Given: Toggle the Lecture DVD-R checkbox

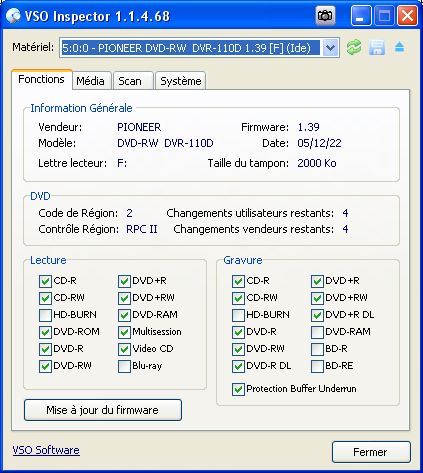Looking at the screenshot, I should coord(45,349).
